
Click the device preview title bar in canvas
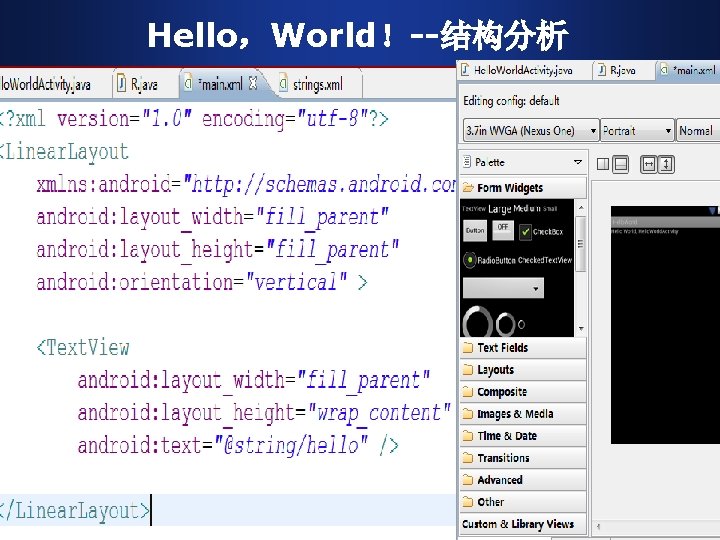(x=665, y=222)
